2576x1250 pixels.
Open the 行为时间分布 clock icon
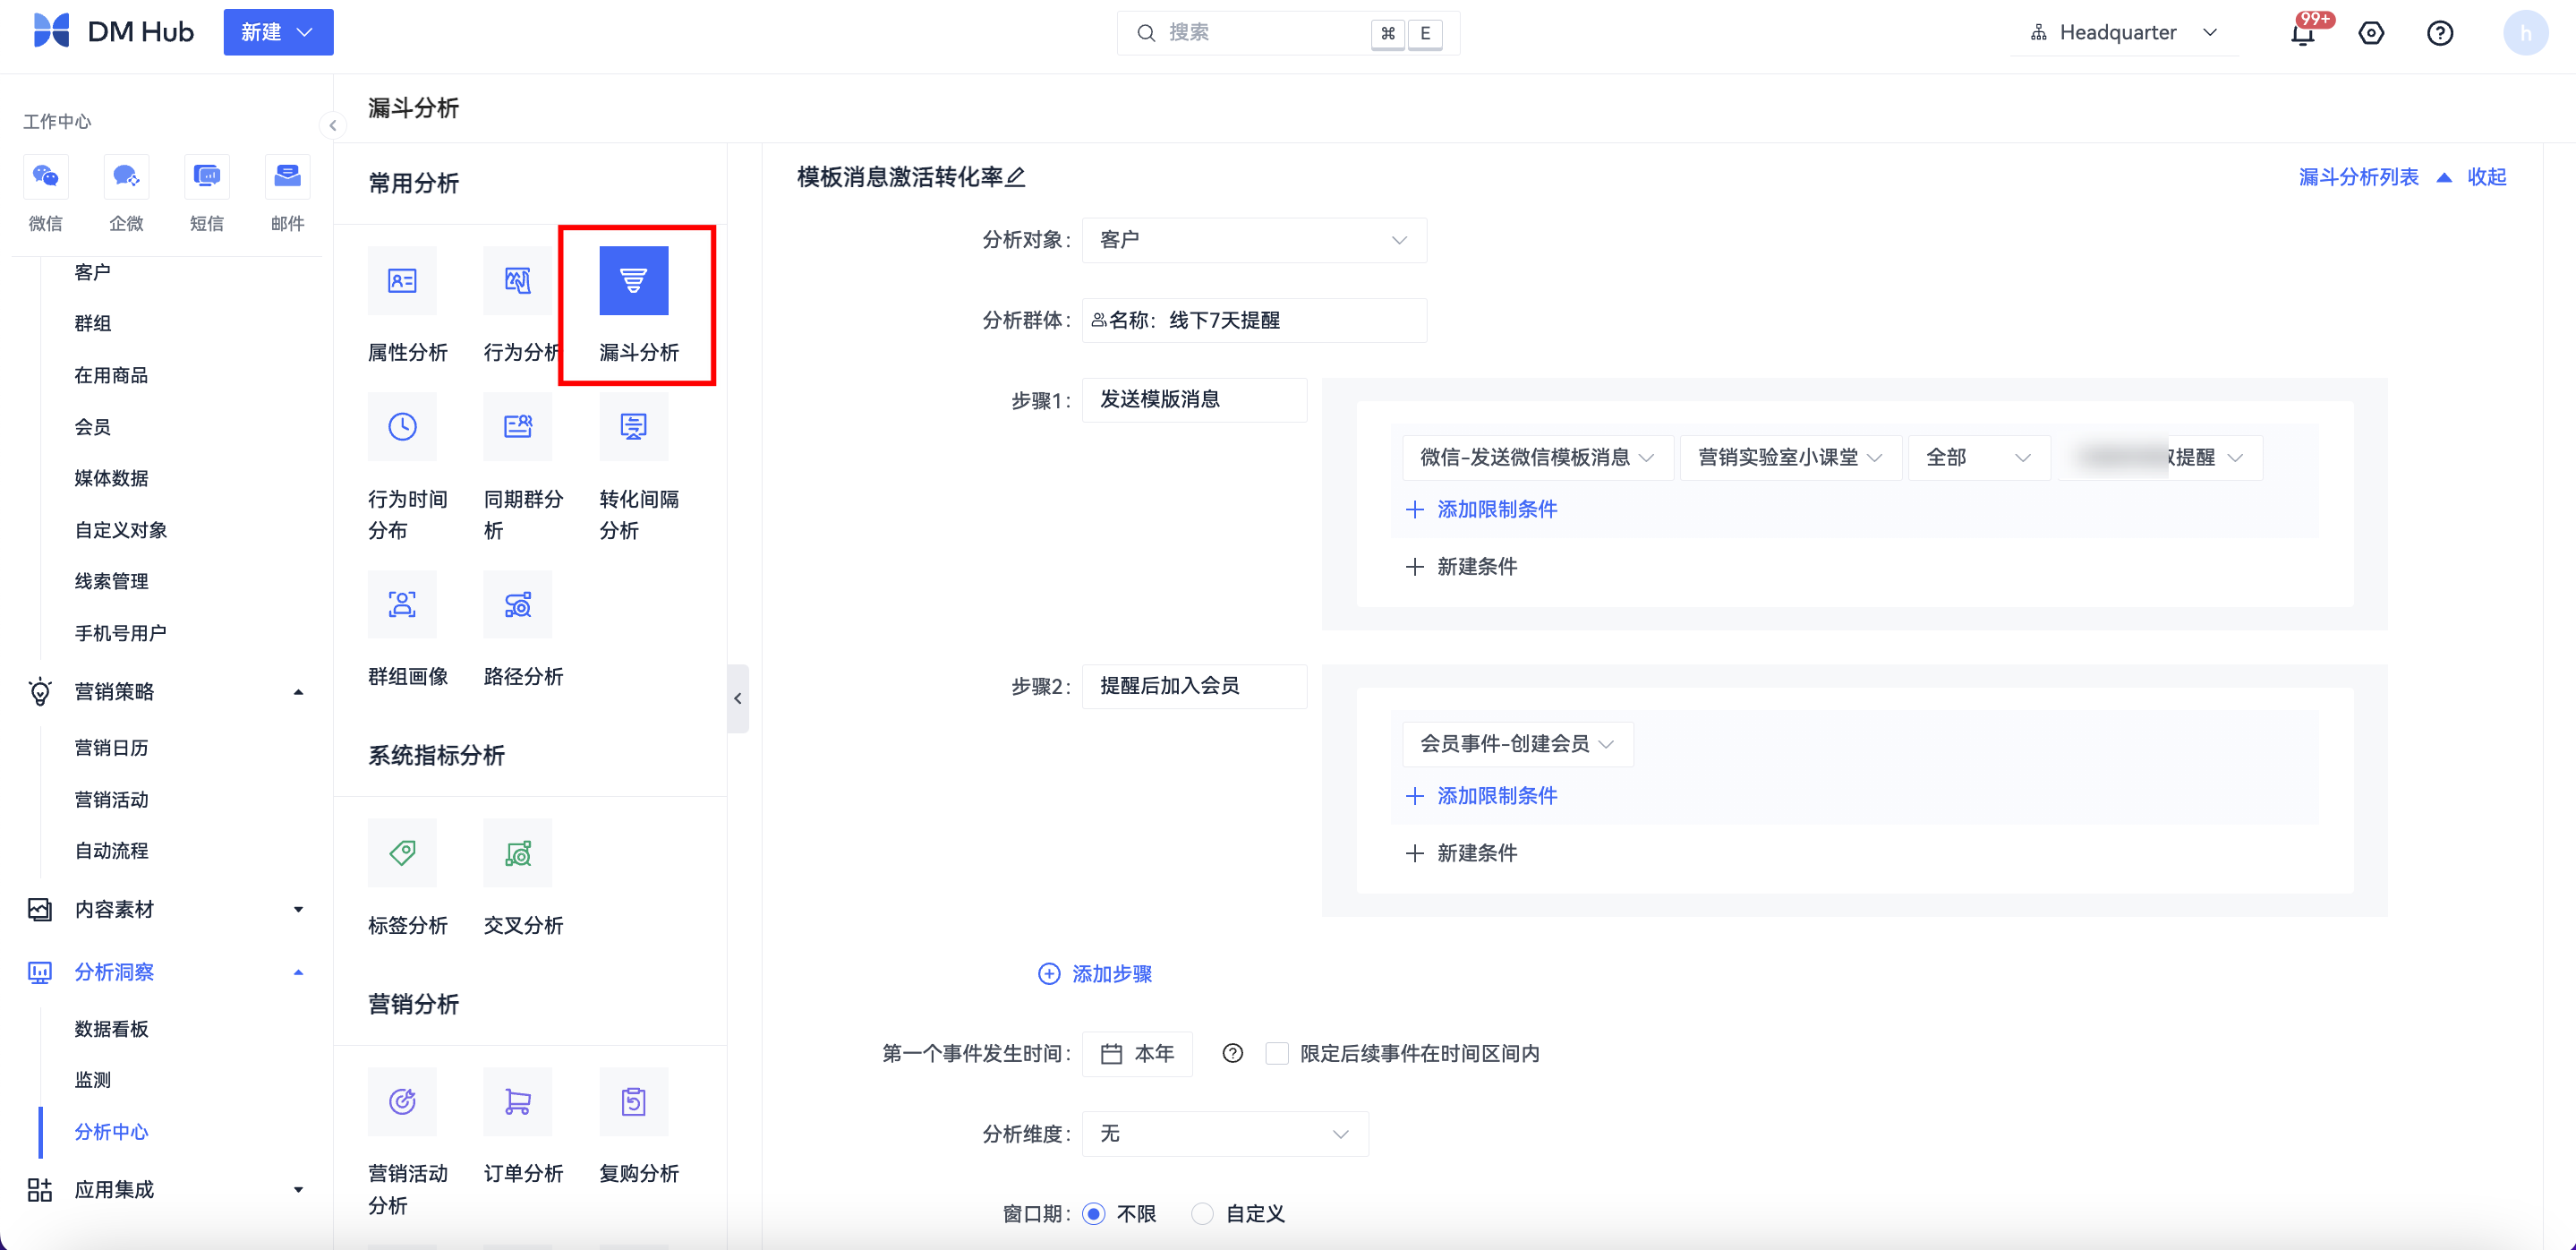[x=402, y=427]
